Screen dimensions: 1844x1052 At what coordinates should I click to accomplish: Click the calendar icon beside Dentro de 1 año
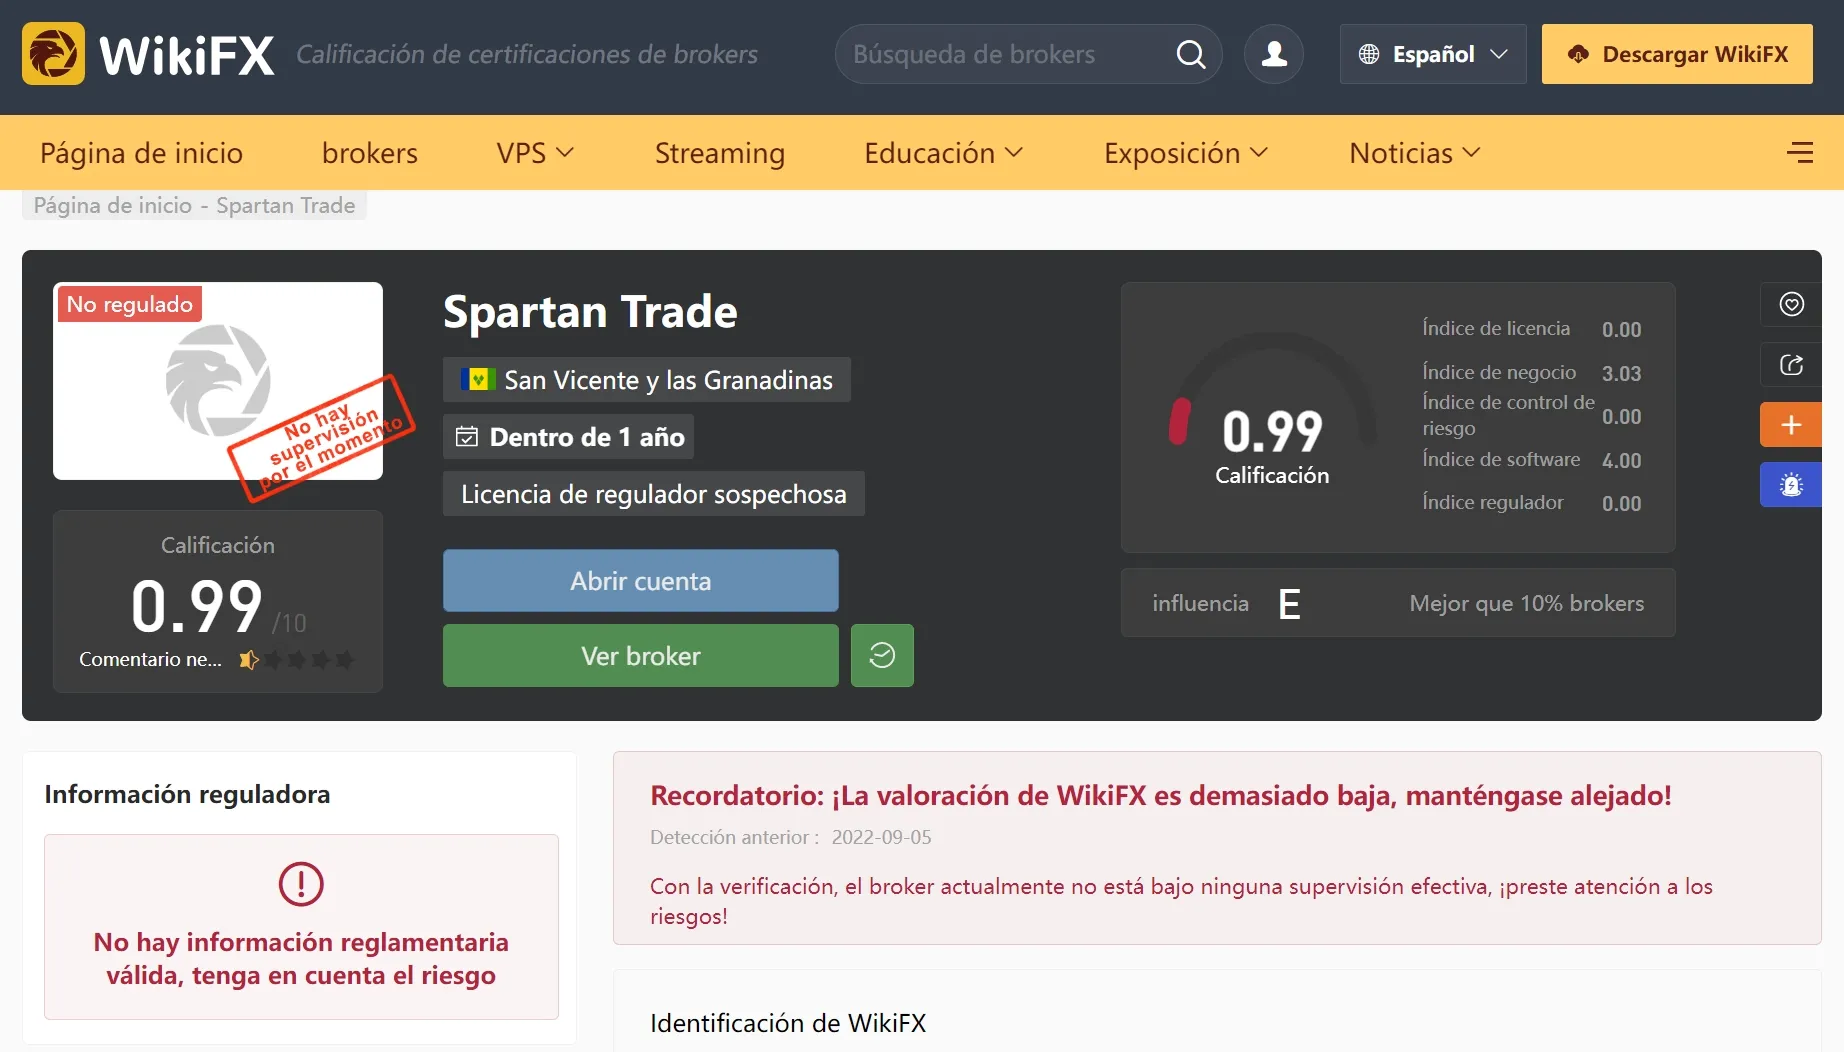tap(467, 437)
